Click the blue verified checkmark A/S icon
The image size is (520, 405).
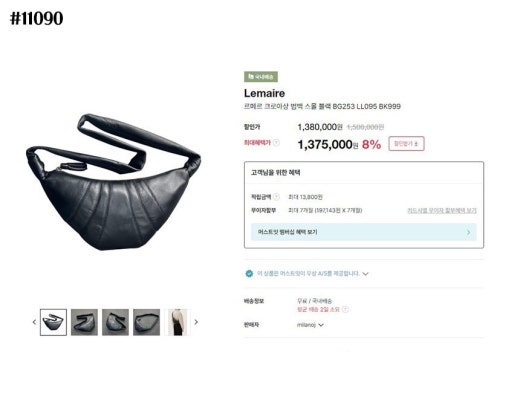249,274
